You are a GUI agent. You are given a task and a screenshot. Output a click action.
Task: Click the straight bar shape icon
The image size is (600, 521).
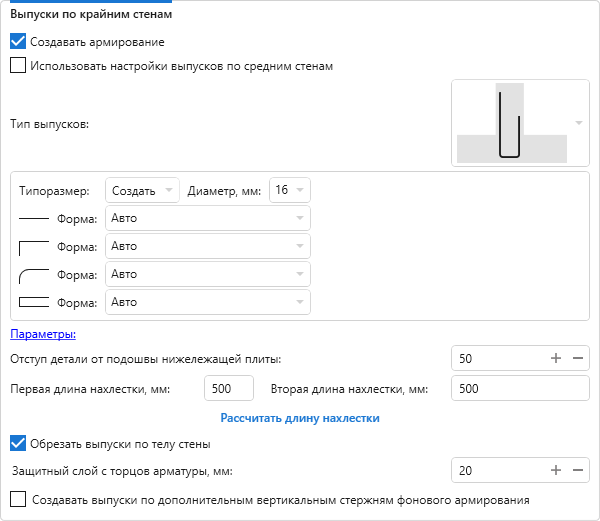(x=34, y=218)
